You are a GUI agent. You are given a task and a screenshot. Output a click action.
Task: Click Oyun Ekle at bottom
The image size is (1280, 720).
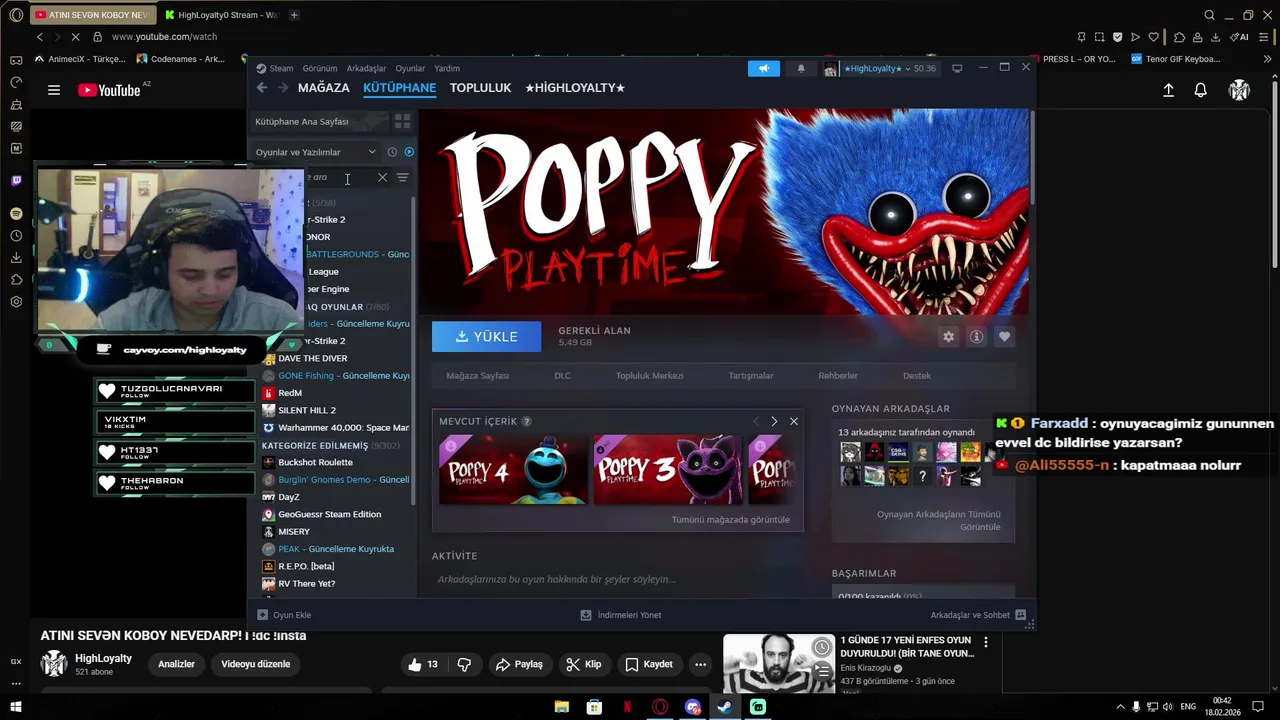point(284,615)
